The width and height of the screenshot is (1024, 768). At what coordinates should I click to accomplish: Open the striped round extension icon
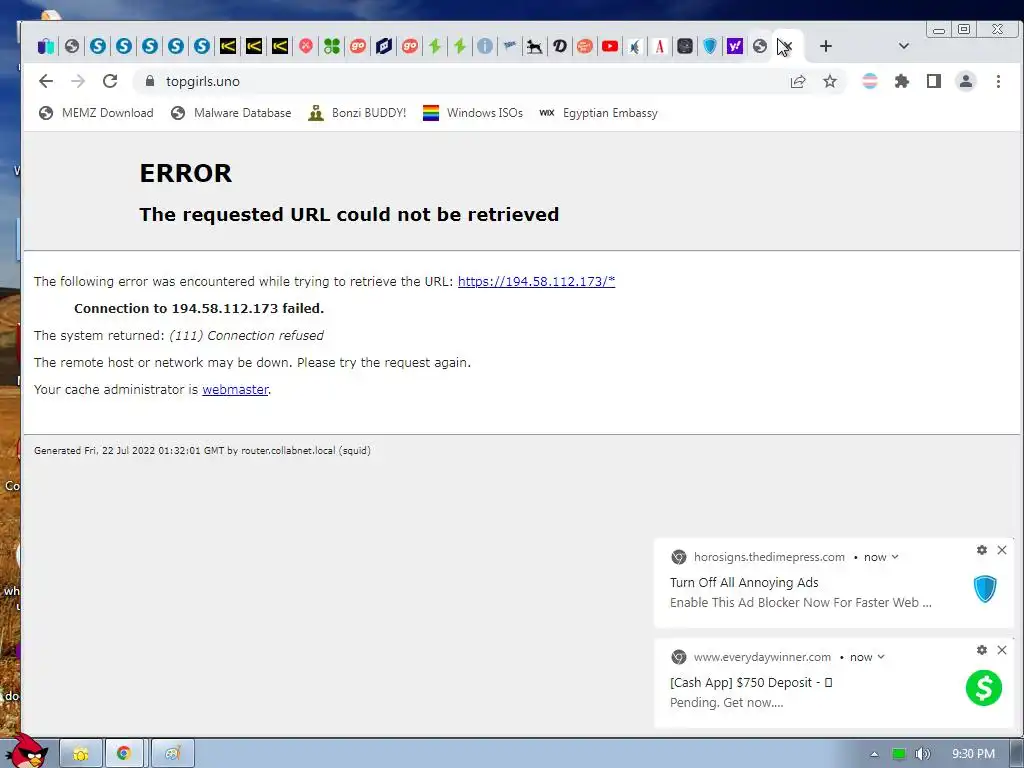tap(870, 81)
